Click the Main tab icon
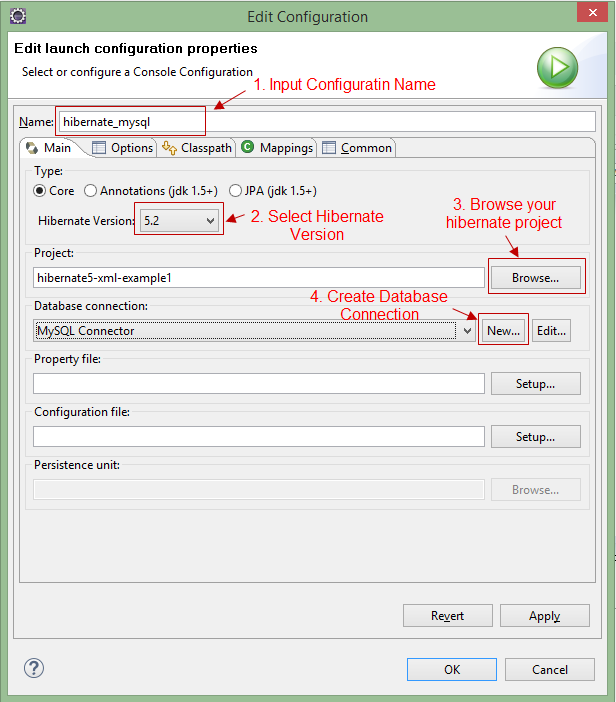Screen dimensions: 616x702 pyautogui.click(x=32, y=148)
